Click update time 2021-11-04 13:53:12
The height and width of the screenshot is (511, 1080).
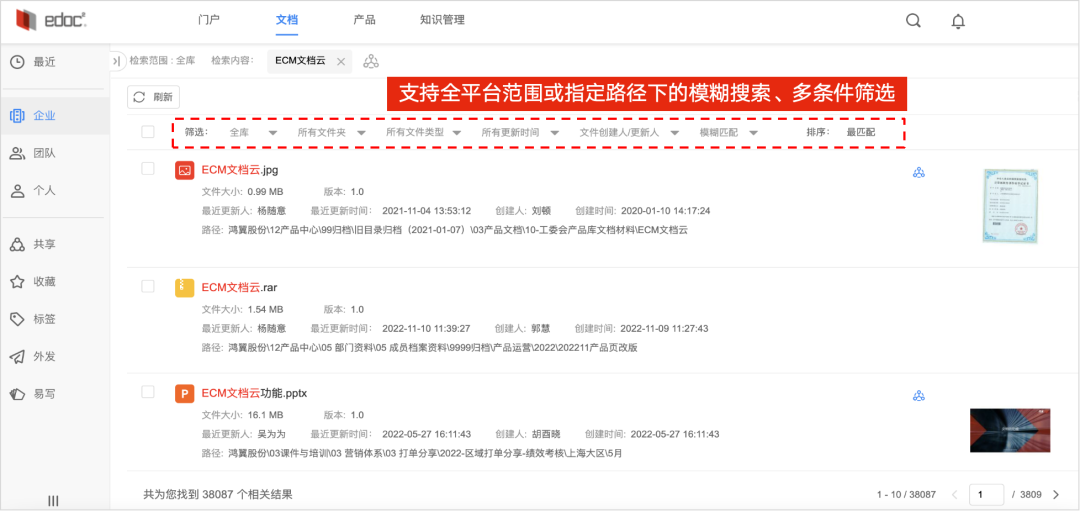pyautogui.click(x=426, y=211)
